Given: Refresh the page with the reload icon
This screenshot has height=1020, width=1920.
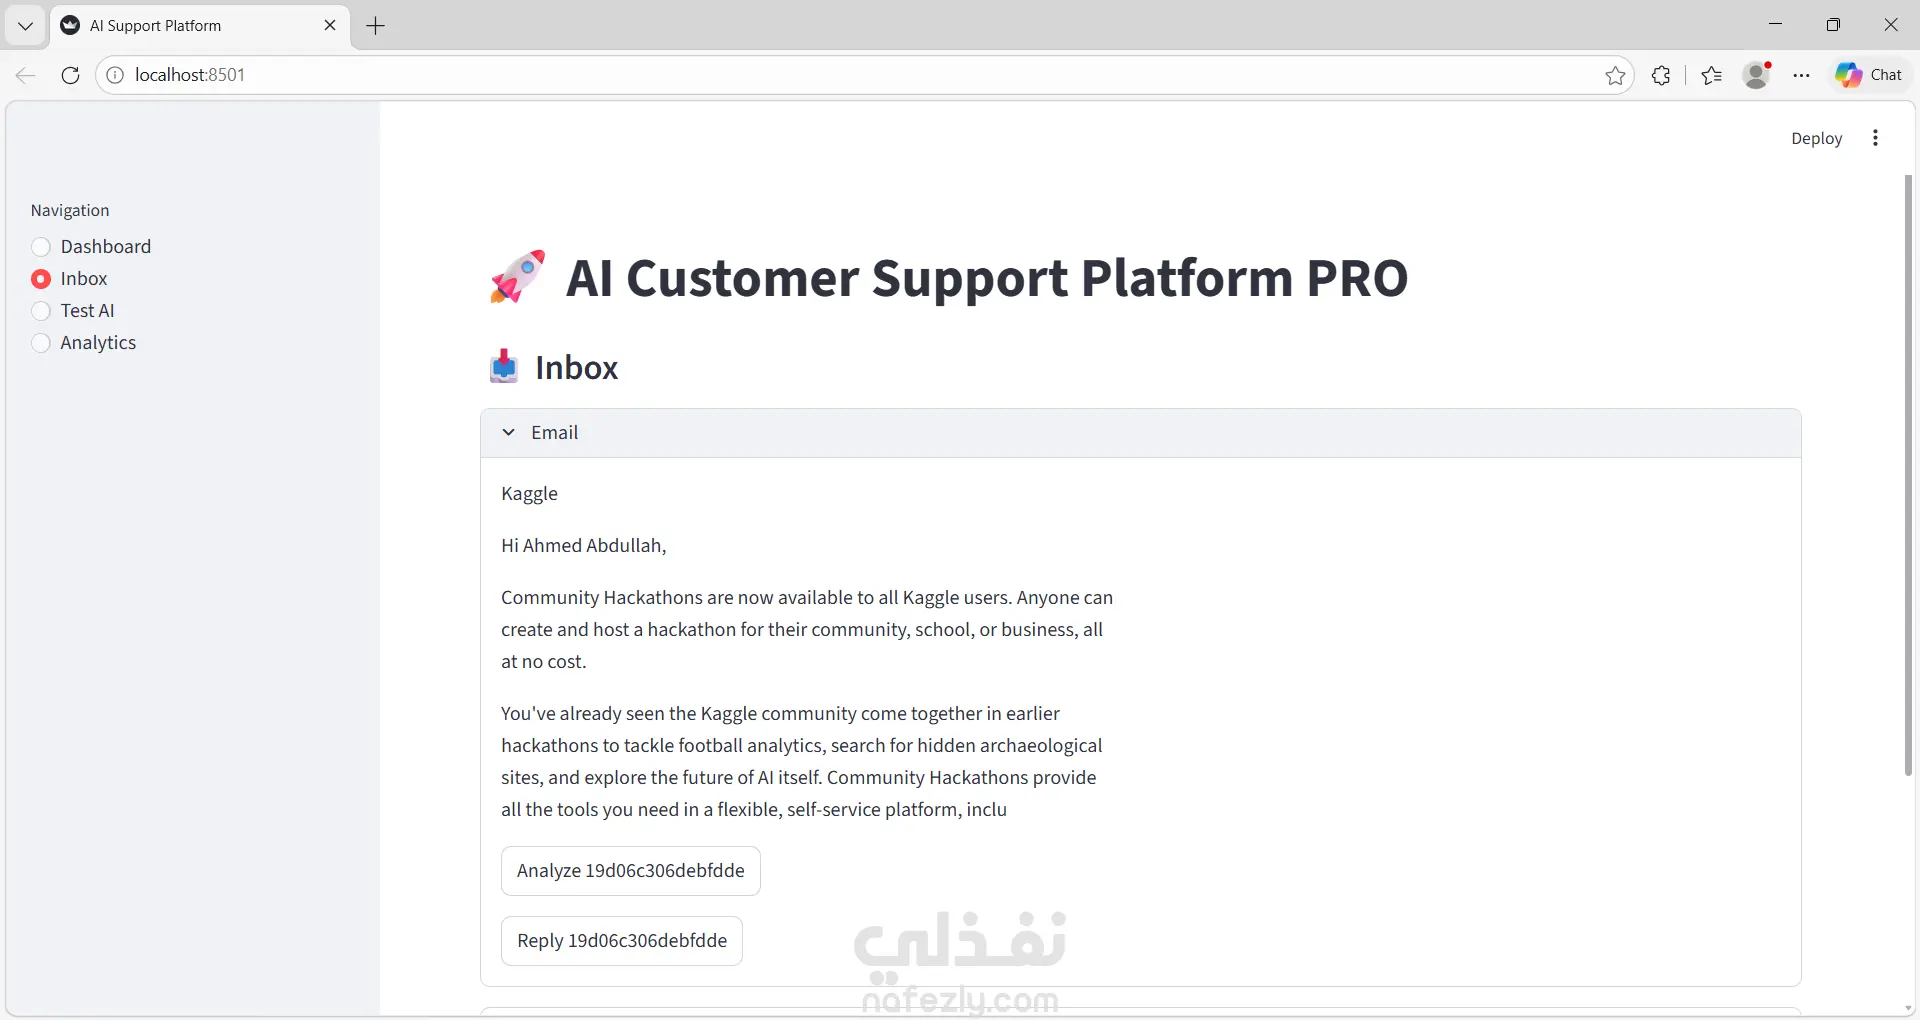Looking at the screenshot, I should (70, 75).
